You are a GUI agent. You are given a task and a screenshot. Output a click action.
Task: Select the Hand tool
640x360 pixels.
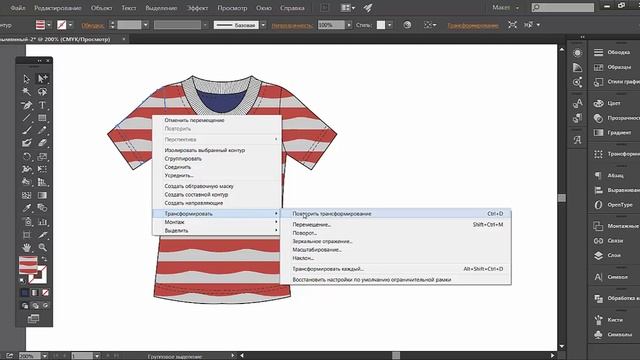[x=27, y=247]
